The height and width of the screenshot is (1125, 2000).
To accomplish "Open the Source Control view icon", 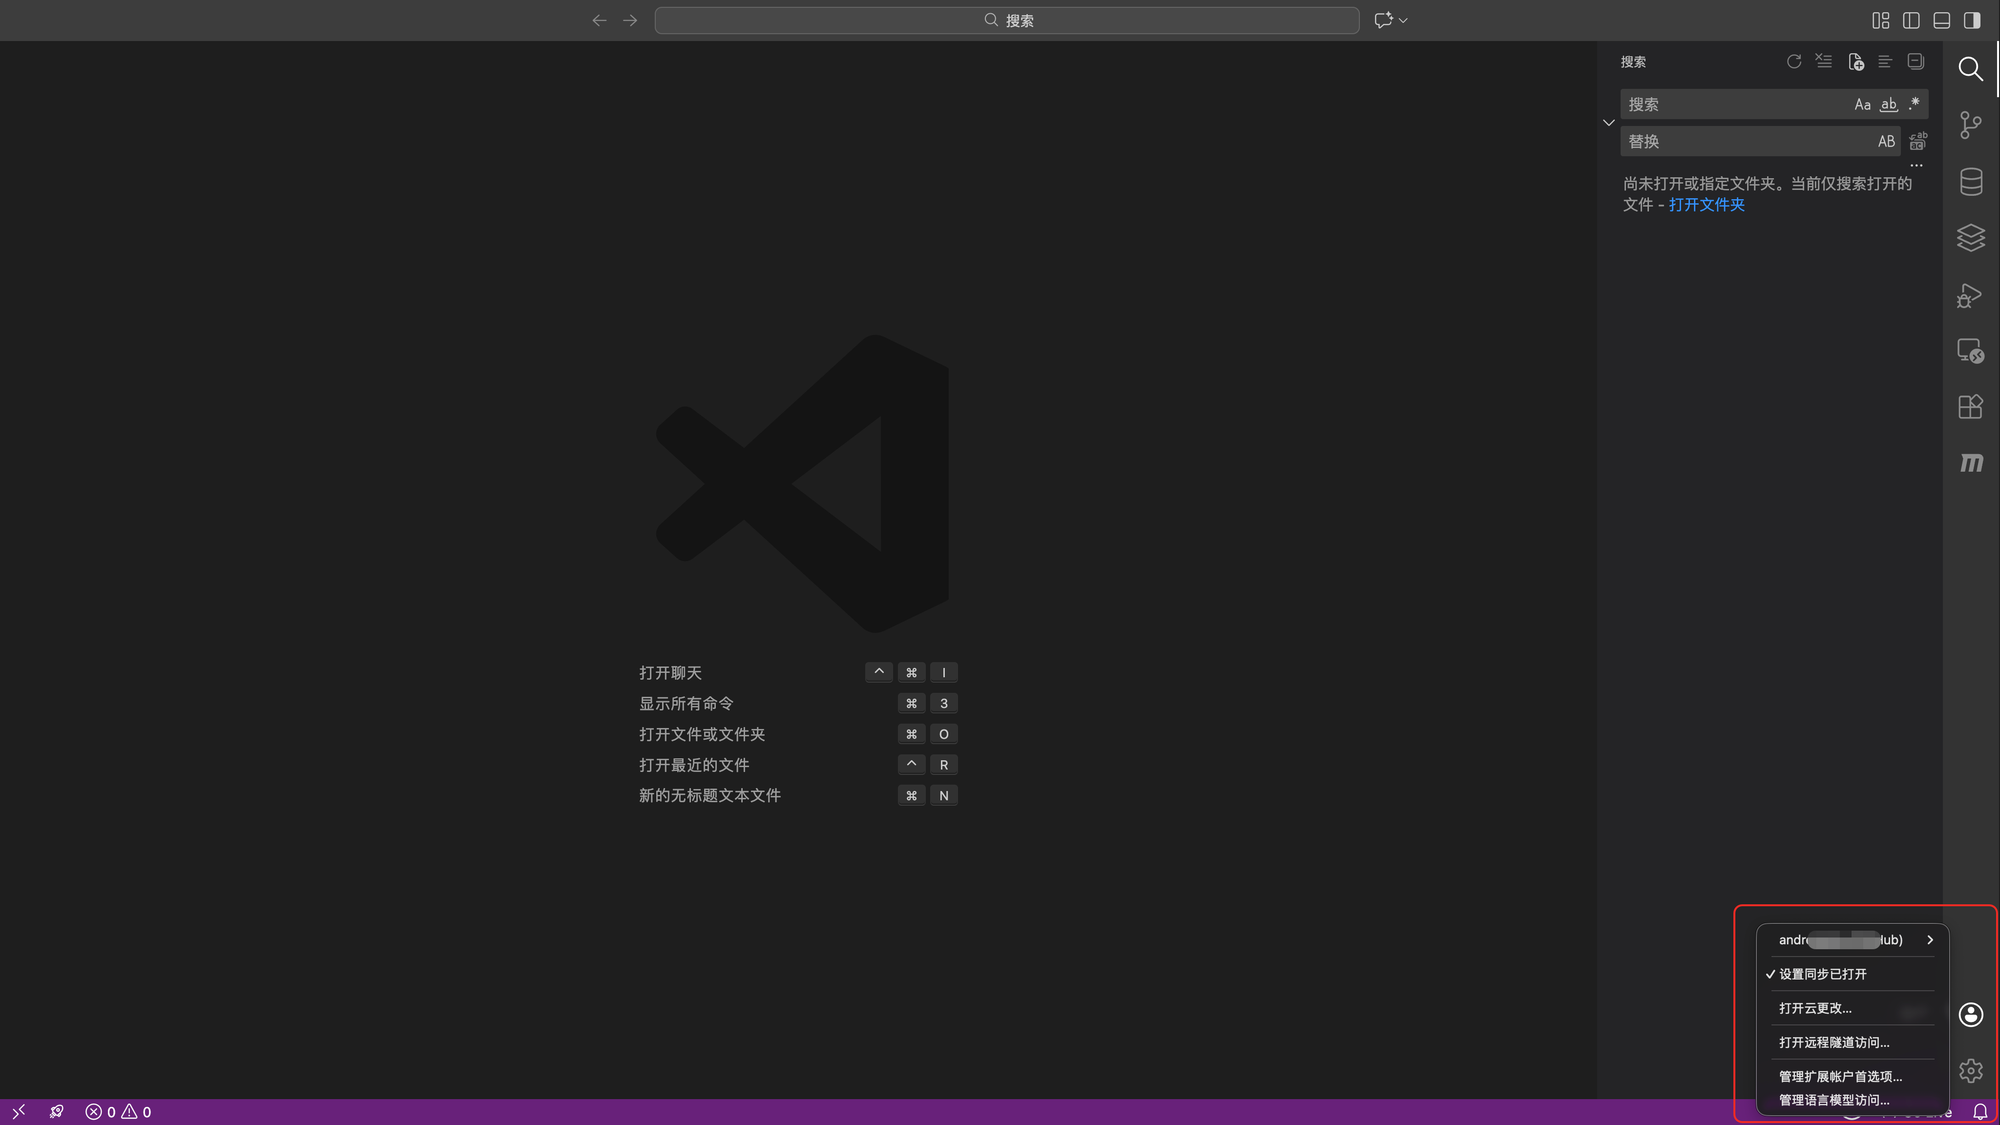I will click(1970, 125).
